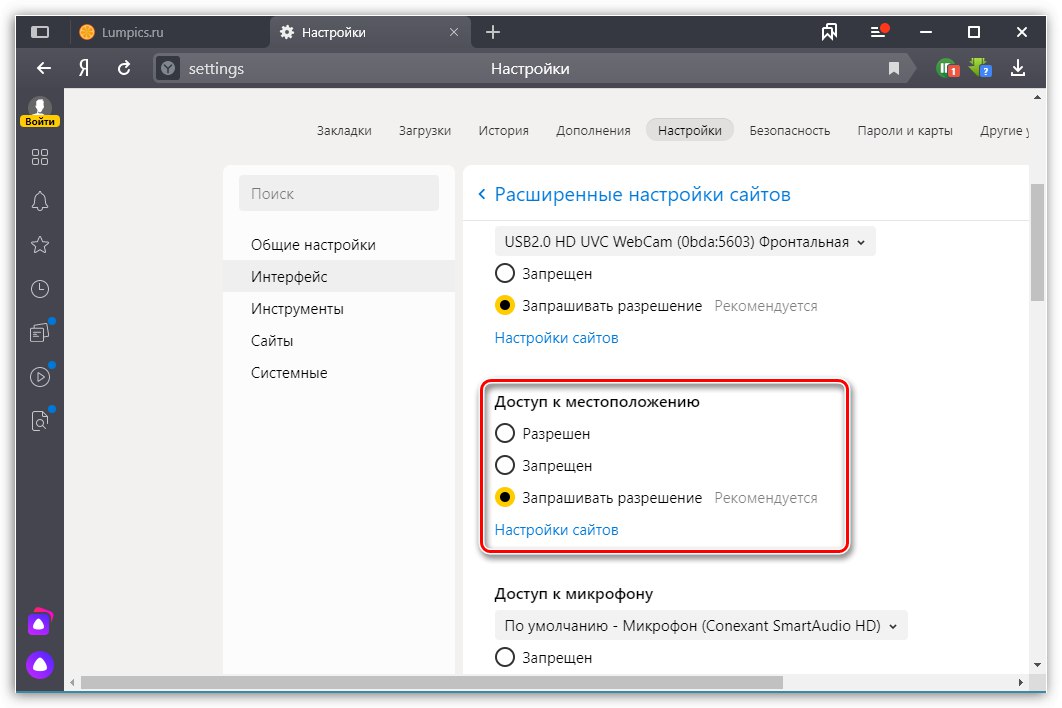Open the downloads arrow icon

[1018, 68]
